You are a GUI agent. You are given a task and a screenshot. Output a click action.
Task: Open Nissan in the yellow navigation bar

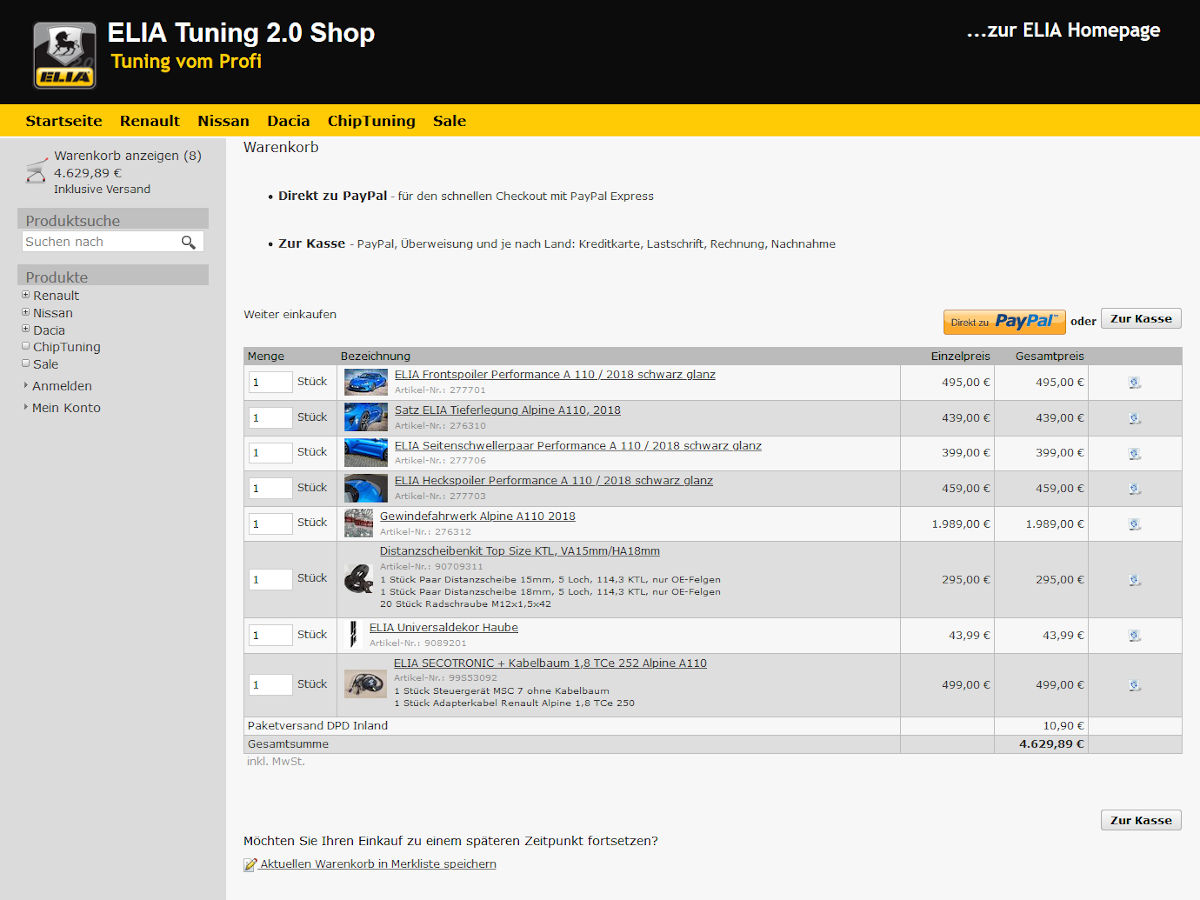(x=224, y=121)
